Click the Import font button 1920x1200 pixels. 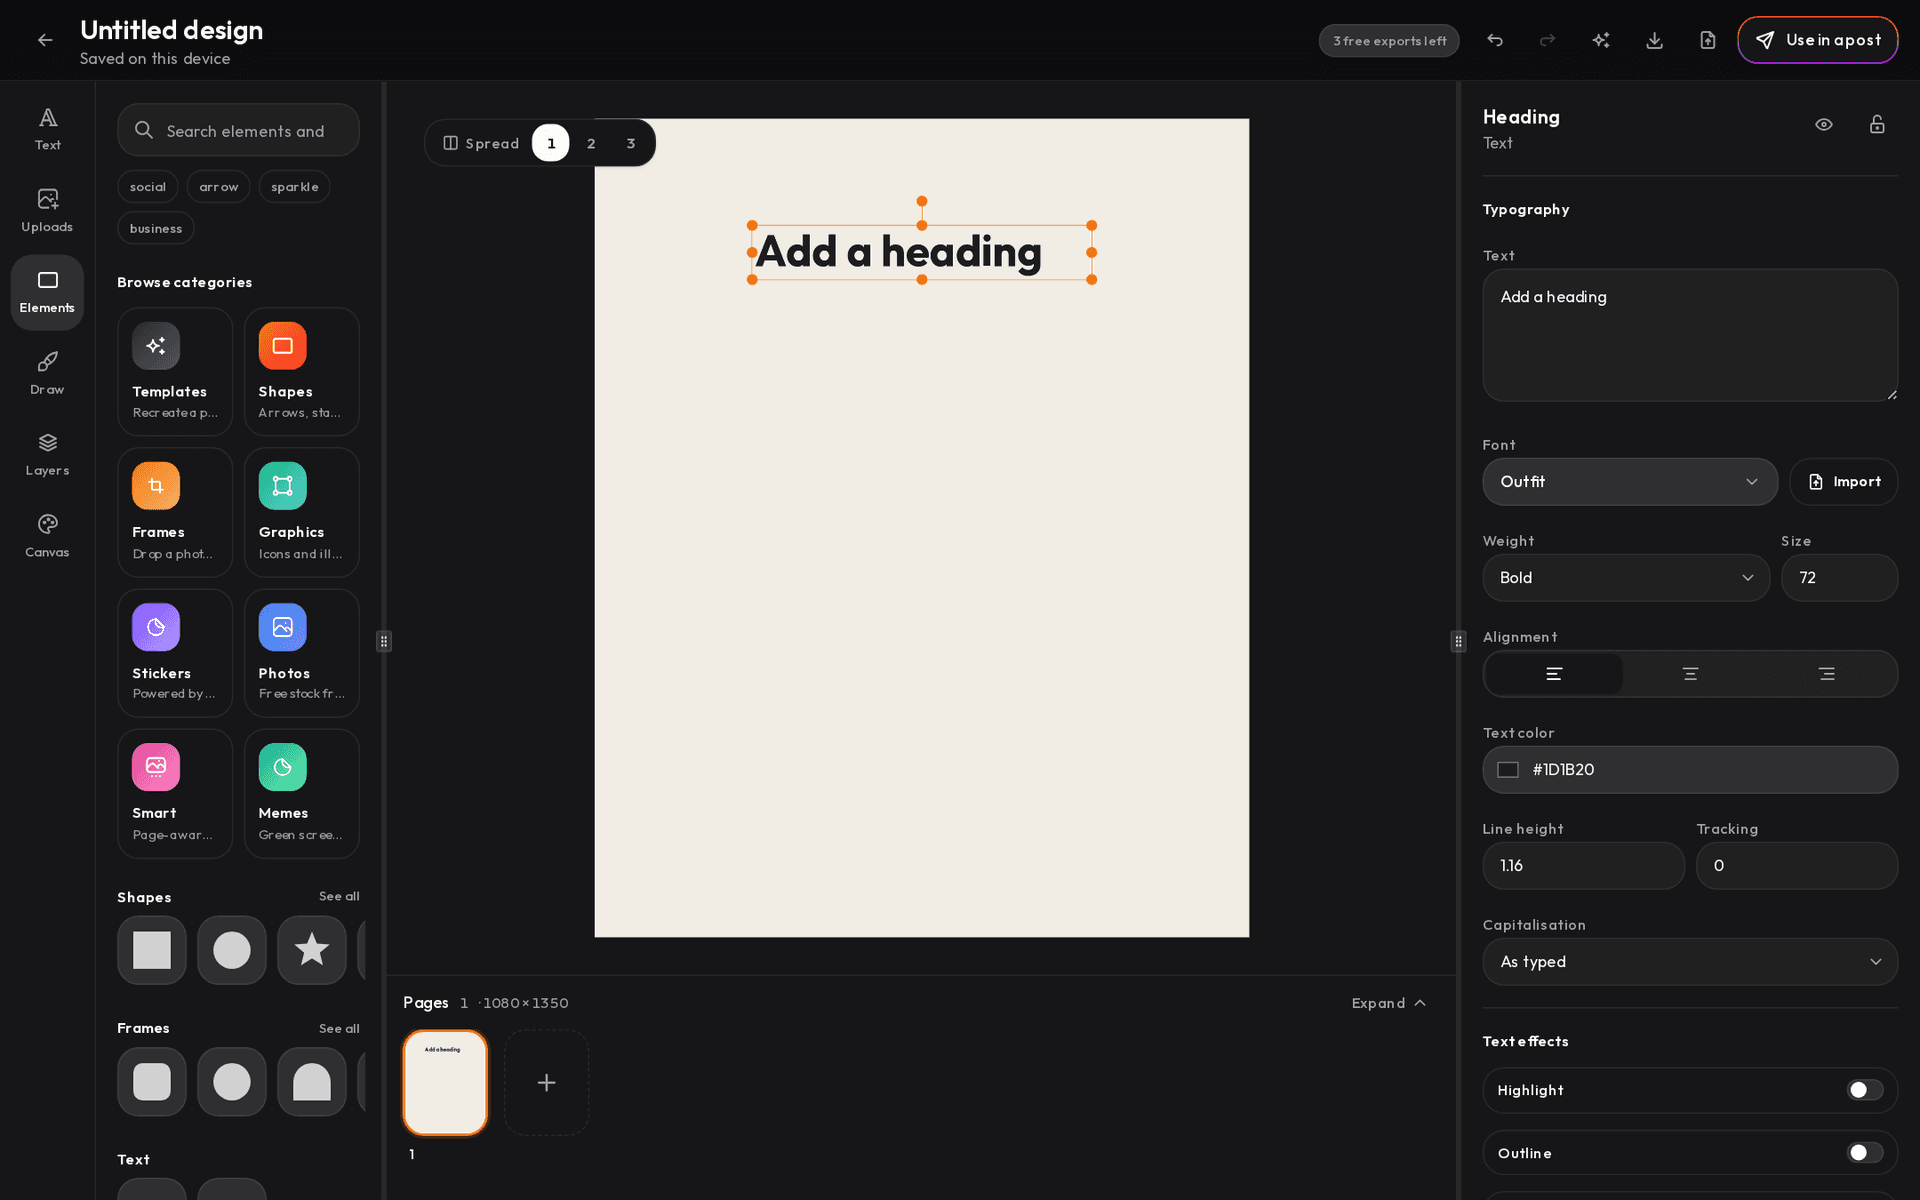click(1844, 482)
